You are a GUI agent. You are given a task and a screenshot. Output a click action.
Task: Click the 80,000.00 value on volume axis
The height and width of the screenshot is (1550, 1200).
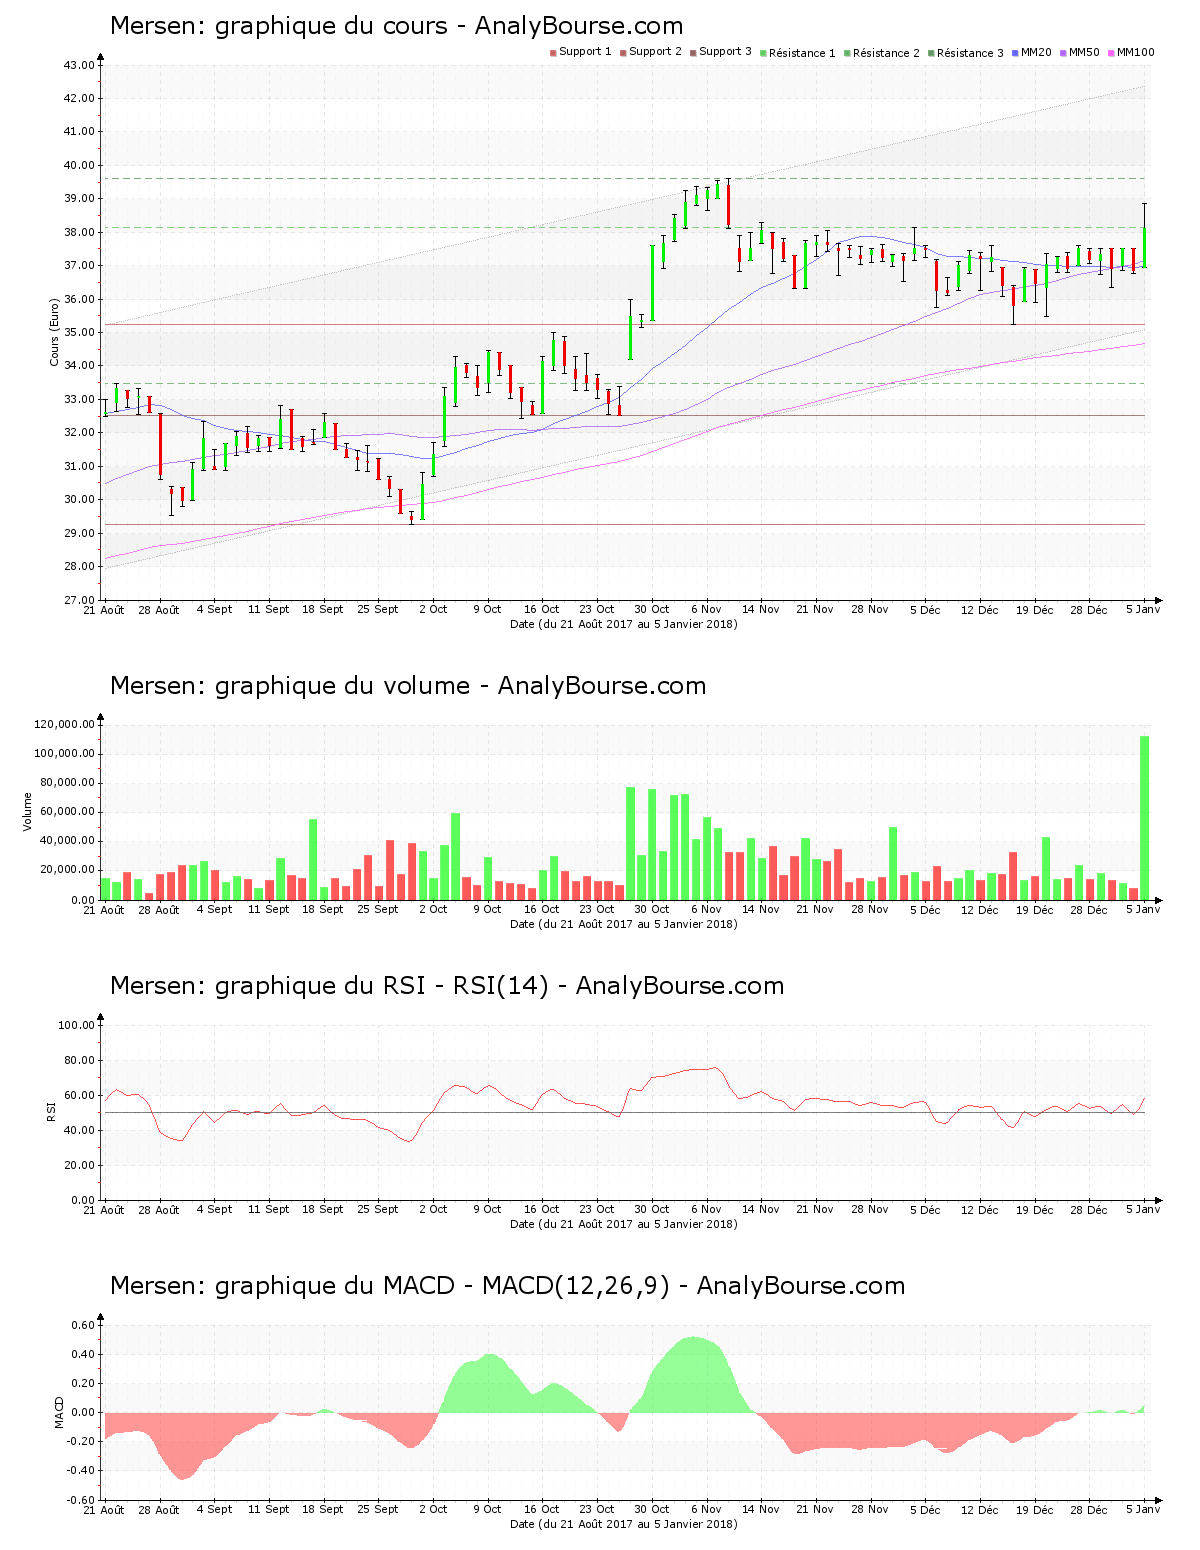pyautogui.click(x=67, y=783)
